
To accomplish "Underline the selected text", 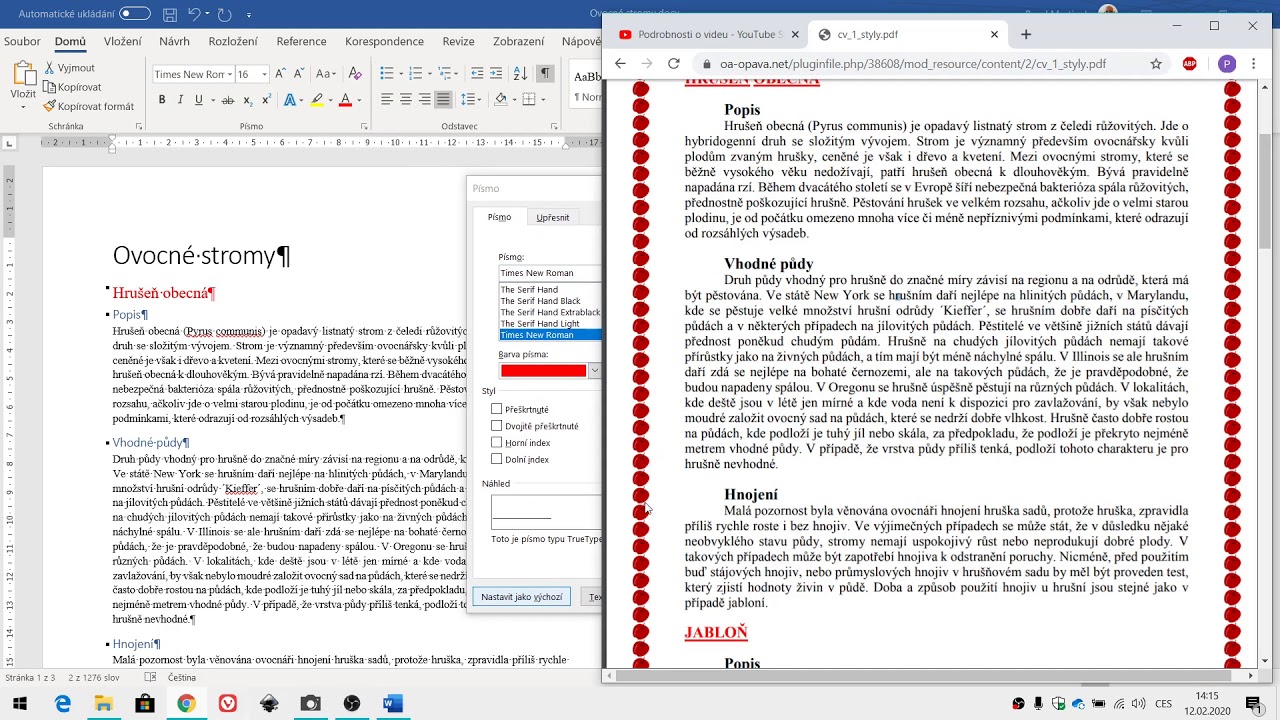I will pos(198,100).
